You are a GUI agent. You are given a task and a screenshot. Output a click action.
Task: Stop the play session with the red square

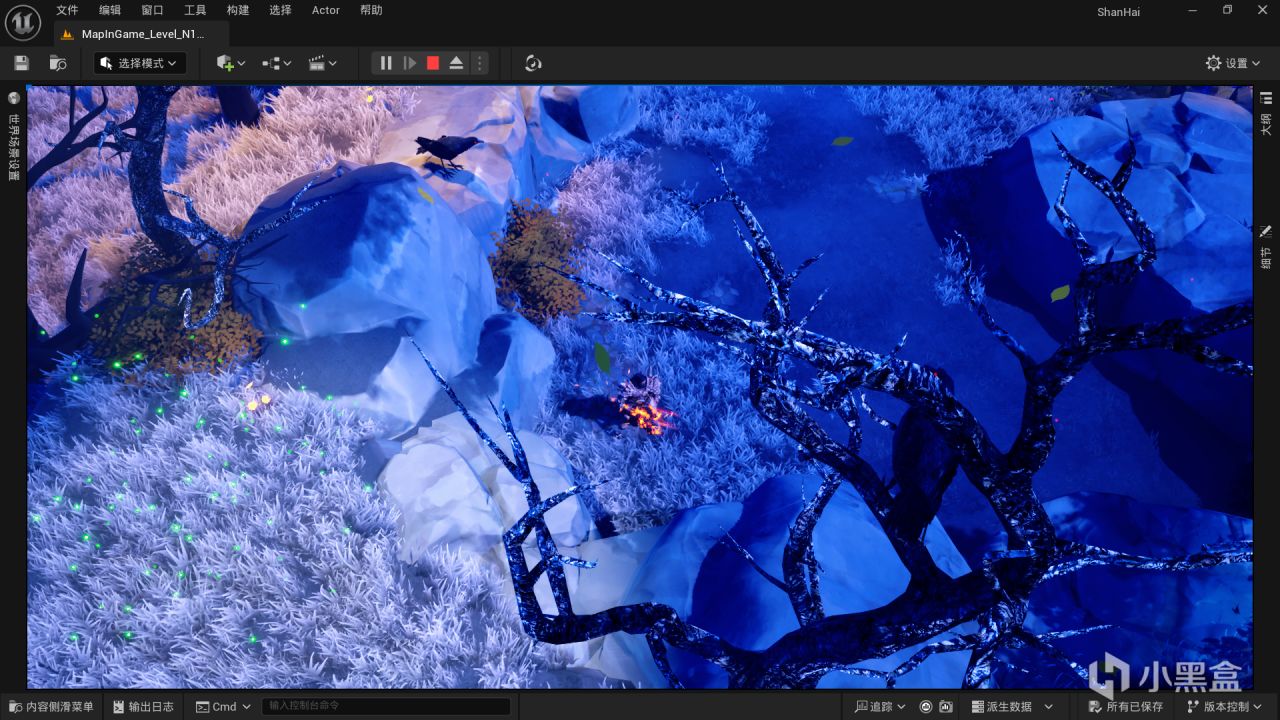coord(433,63)
